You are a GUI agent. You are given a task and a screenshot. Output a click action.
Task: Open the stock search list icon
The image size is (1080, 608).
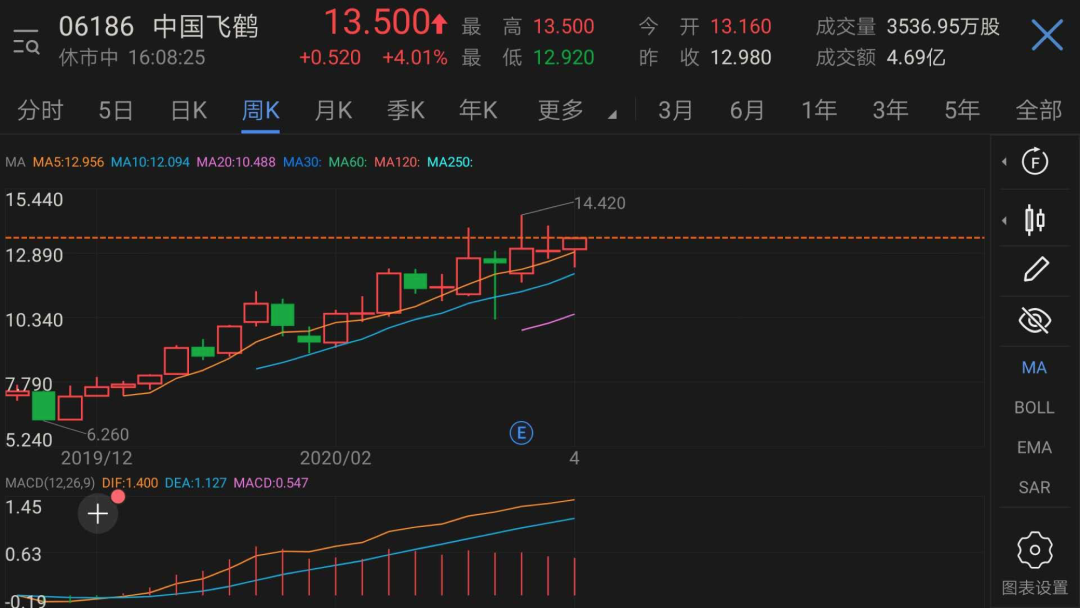(27, 42)
